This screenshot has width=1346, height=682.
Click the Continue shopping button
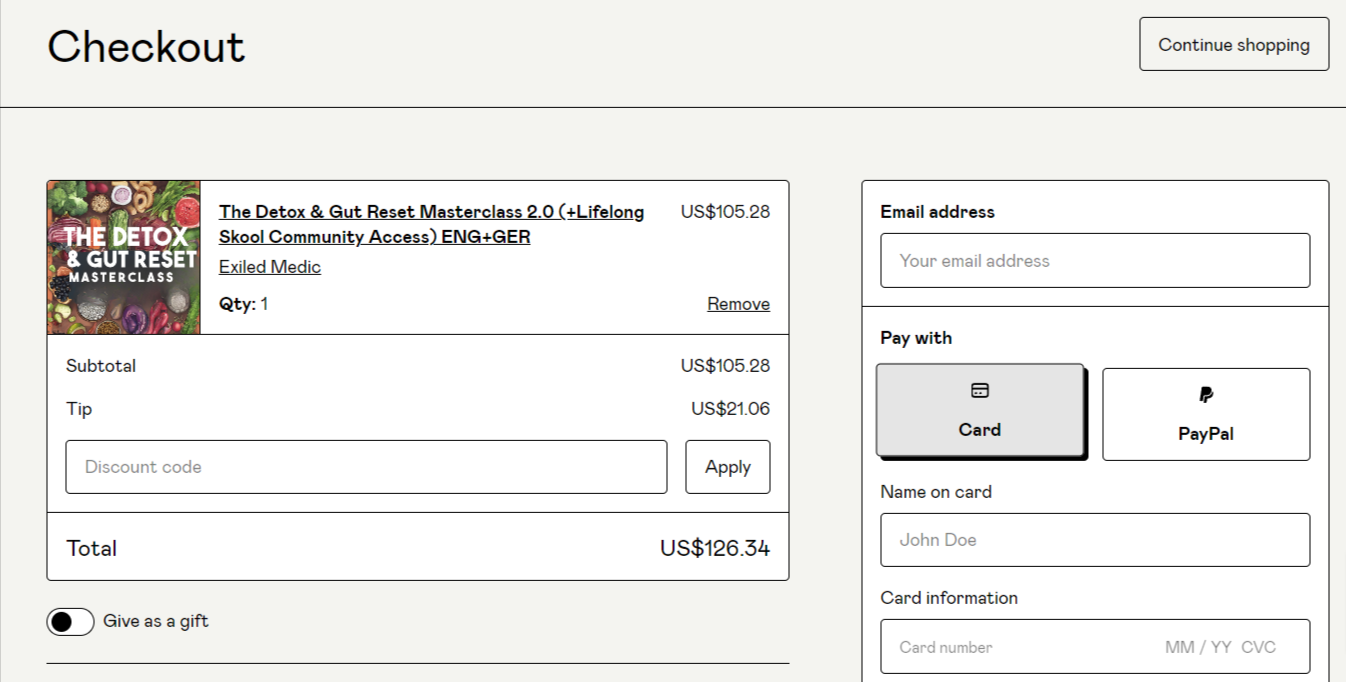tap(1233, 44)
